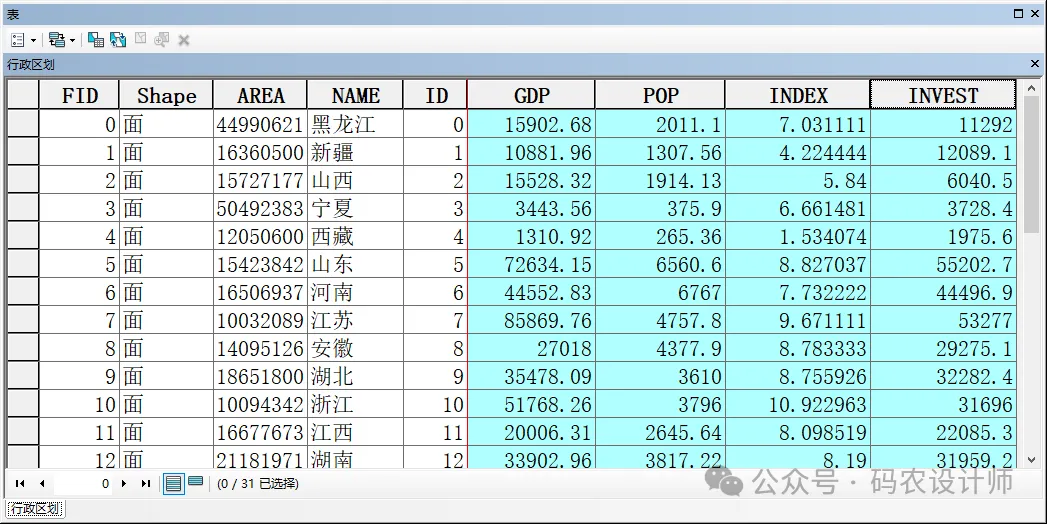Click the Zoom To Selected icon
Image resolution: width=1047 pixels, height=524 pixels.
tap(162, 40)
